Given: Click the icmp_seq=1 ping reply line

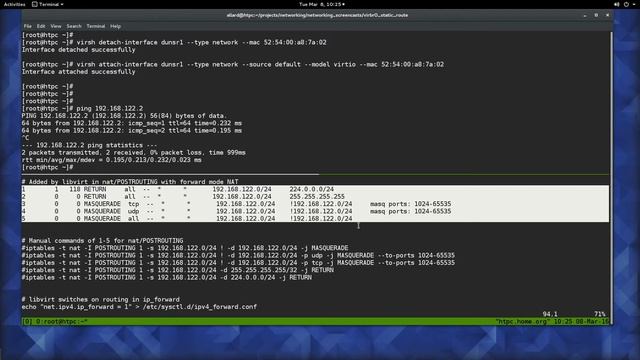Looking at the screenshot, I should pyautogui.click(x=132, y=123).
